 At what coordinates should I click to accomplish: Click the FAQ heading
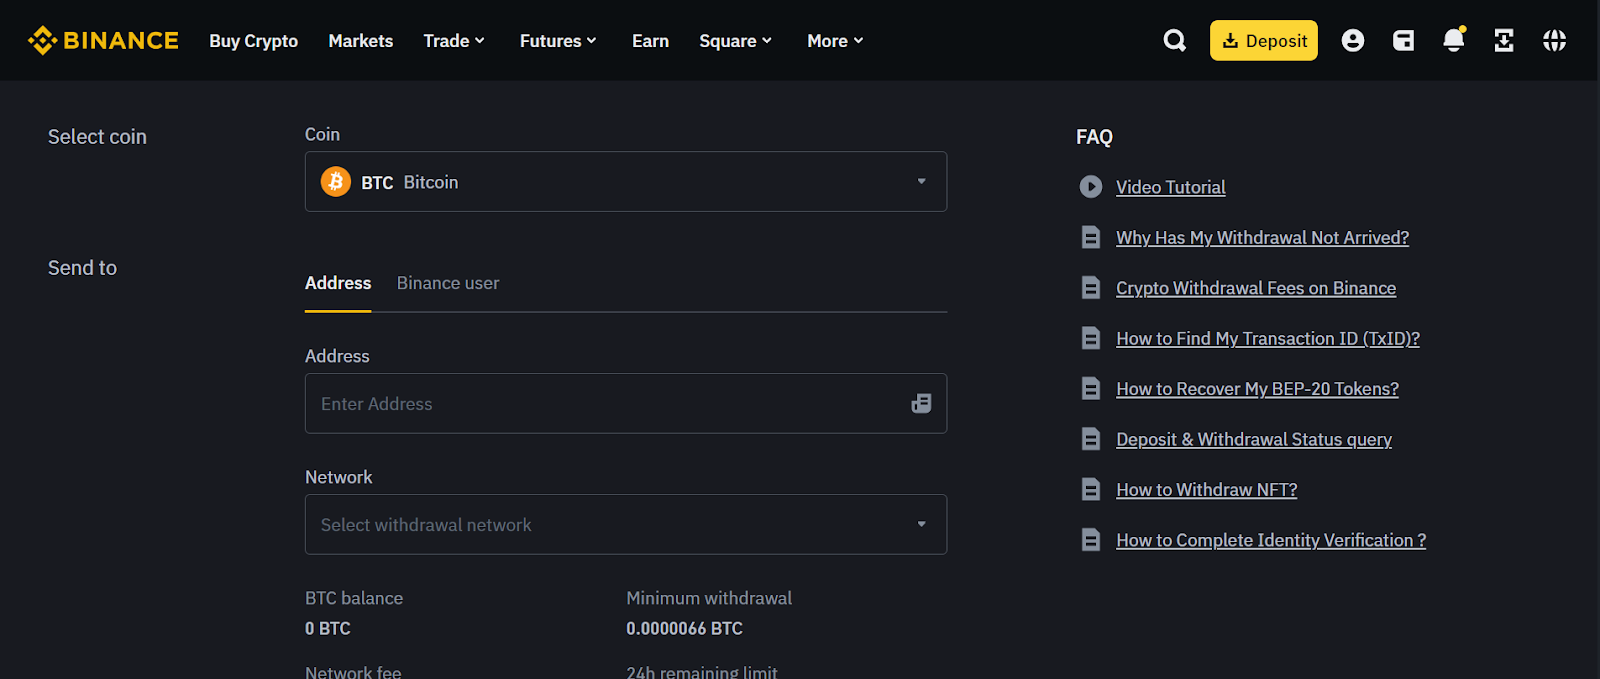(1094, 137)
